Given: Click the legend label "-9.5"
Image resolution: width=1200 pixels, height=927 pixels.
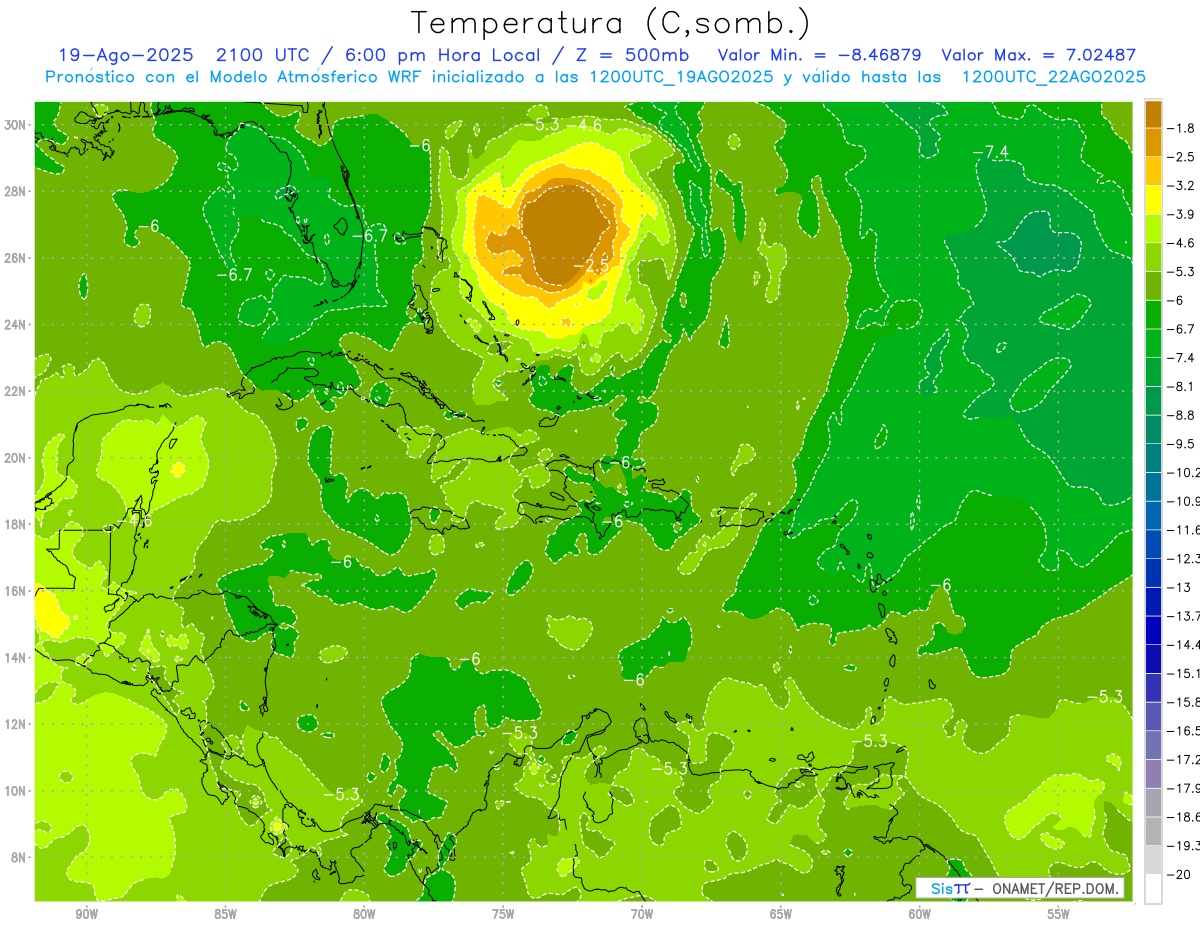Looking at the screenshot, I should pyautogui.click(x=1182, y=444).
